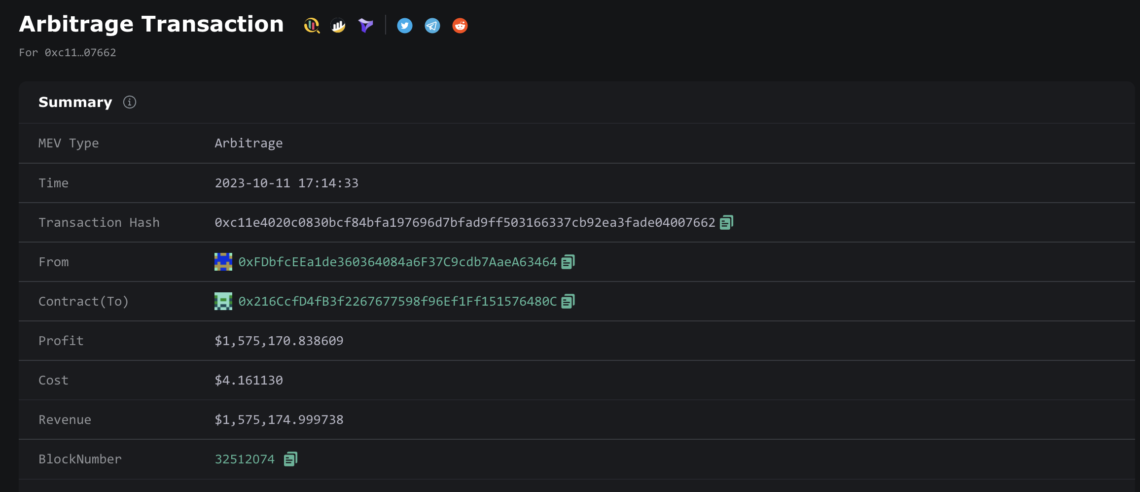Image resolution: width=1140 pixels, height=492 pixels.
Task: Share the transaction via Telegram icon
Action: click(433, 25)
